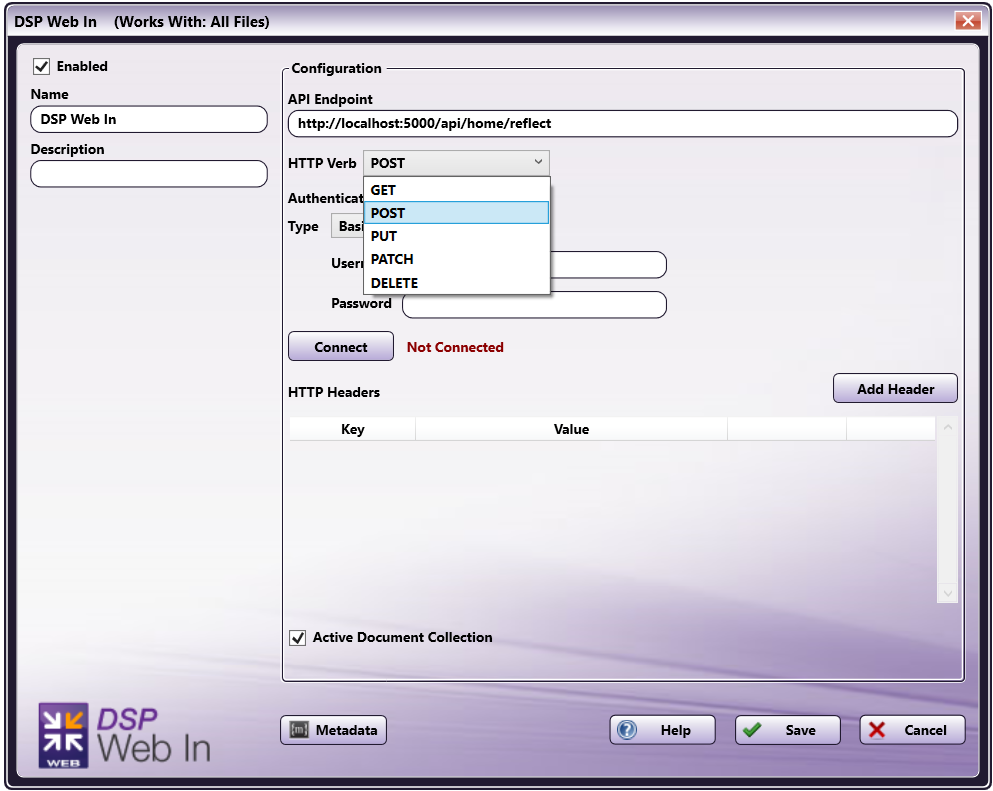Collapse the HTTP Verb dropdown arrow
Image resolution: width=993 pixels, height=791 pixels.
pyautogui.click(x=538, y=162)
